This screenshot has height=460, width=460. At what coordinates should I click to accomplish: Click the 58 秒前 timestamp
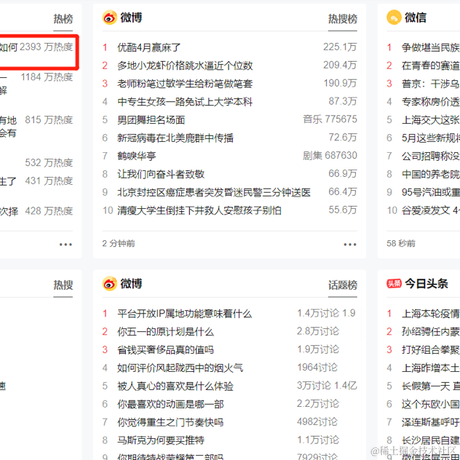[401, 244]
